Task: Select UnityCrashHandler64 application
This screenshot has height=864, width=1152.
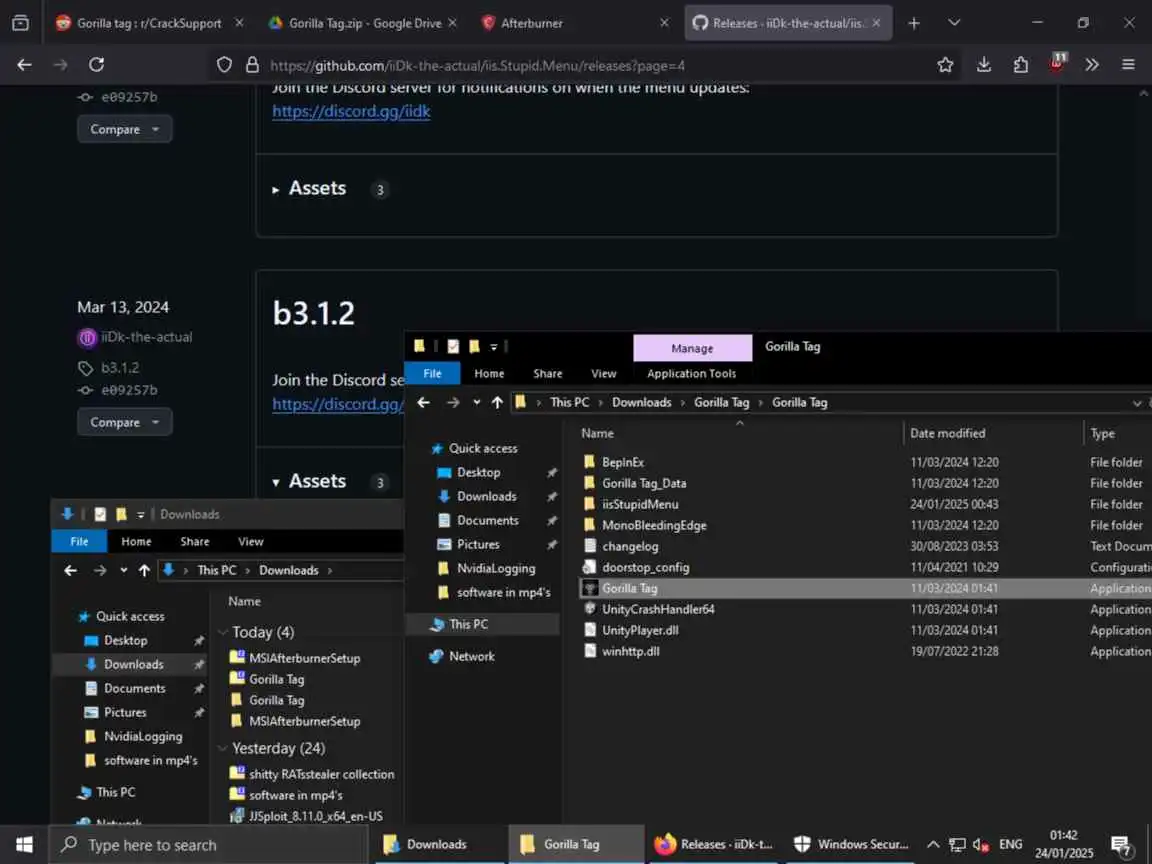Action: [658, 609]
